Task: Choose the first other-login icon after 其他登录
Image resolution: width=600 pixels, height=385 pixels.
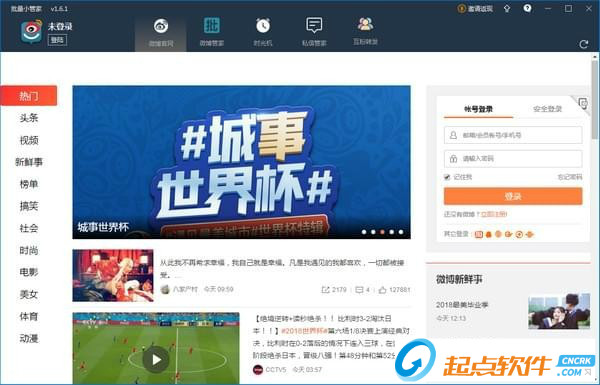Action: coord(479,234)
